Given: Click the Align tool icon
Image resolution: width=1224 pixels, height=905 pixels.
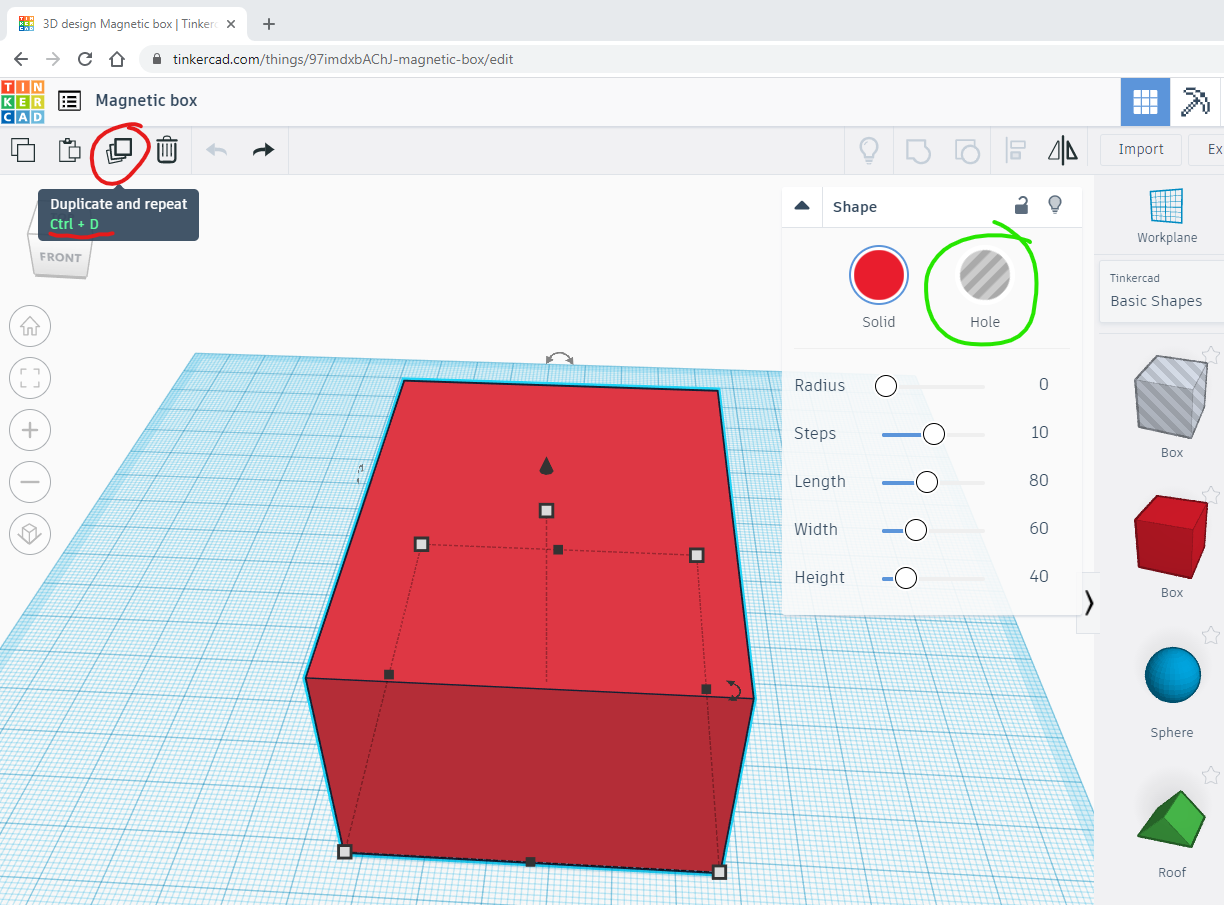Looking at the screenshot, I should tap(1015, 150).
